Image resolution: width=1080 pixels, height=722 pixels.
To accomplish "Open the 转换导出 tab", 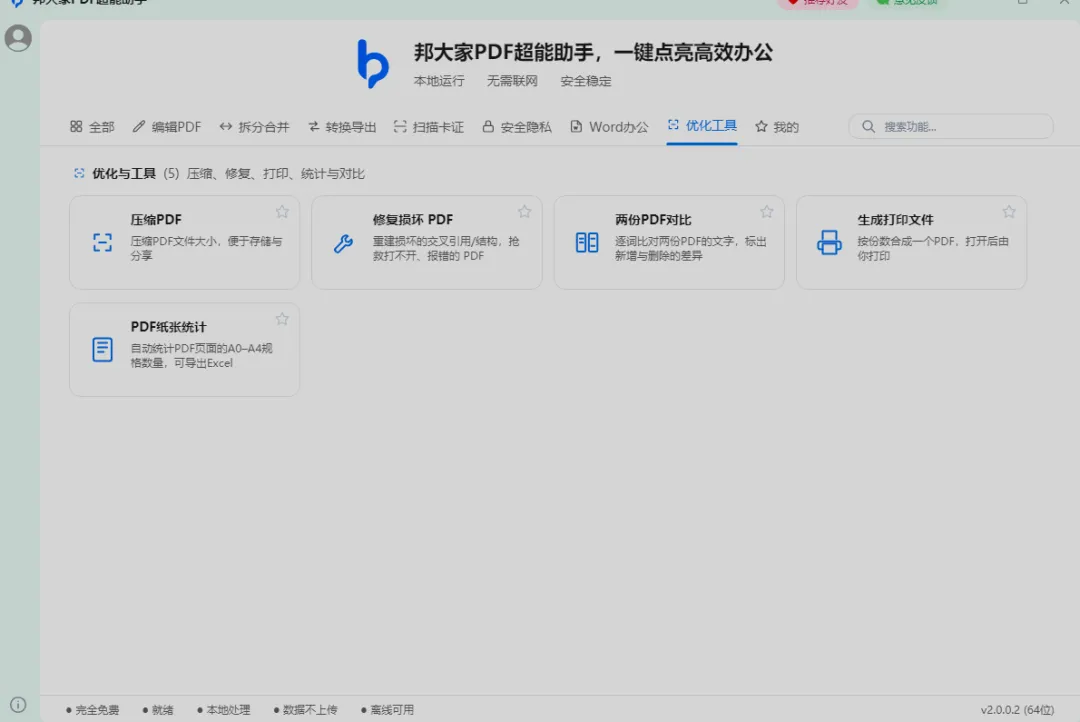I will [342, 127].
